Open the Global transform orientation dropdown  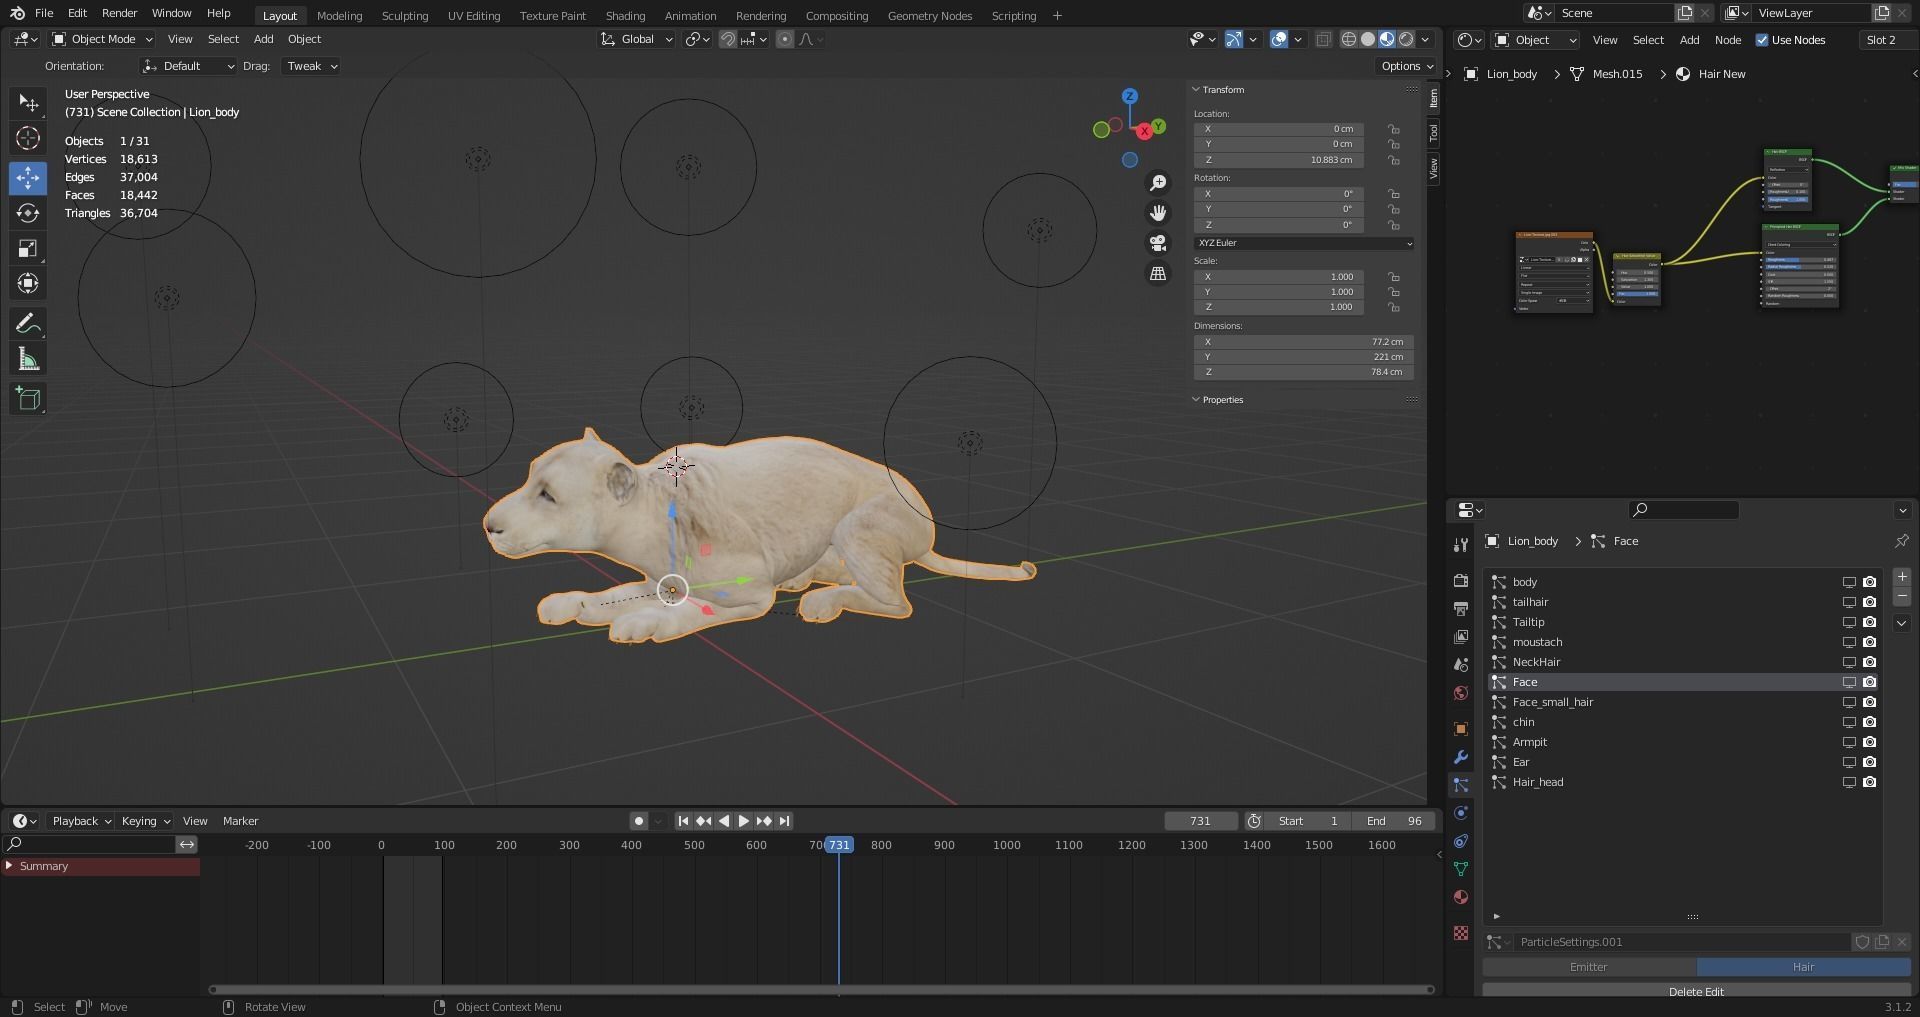tap(636, 39)
